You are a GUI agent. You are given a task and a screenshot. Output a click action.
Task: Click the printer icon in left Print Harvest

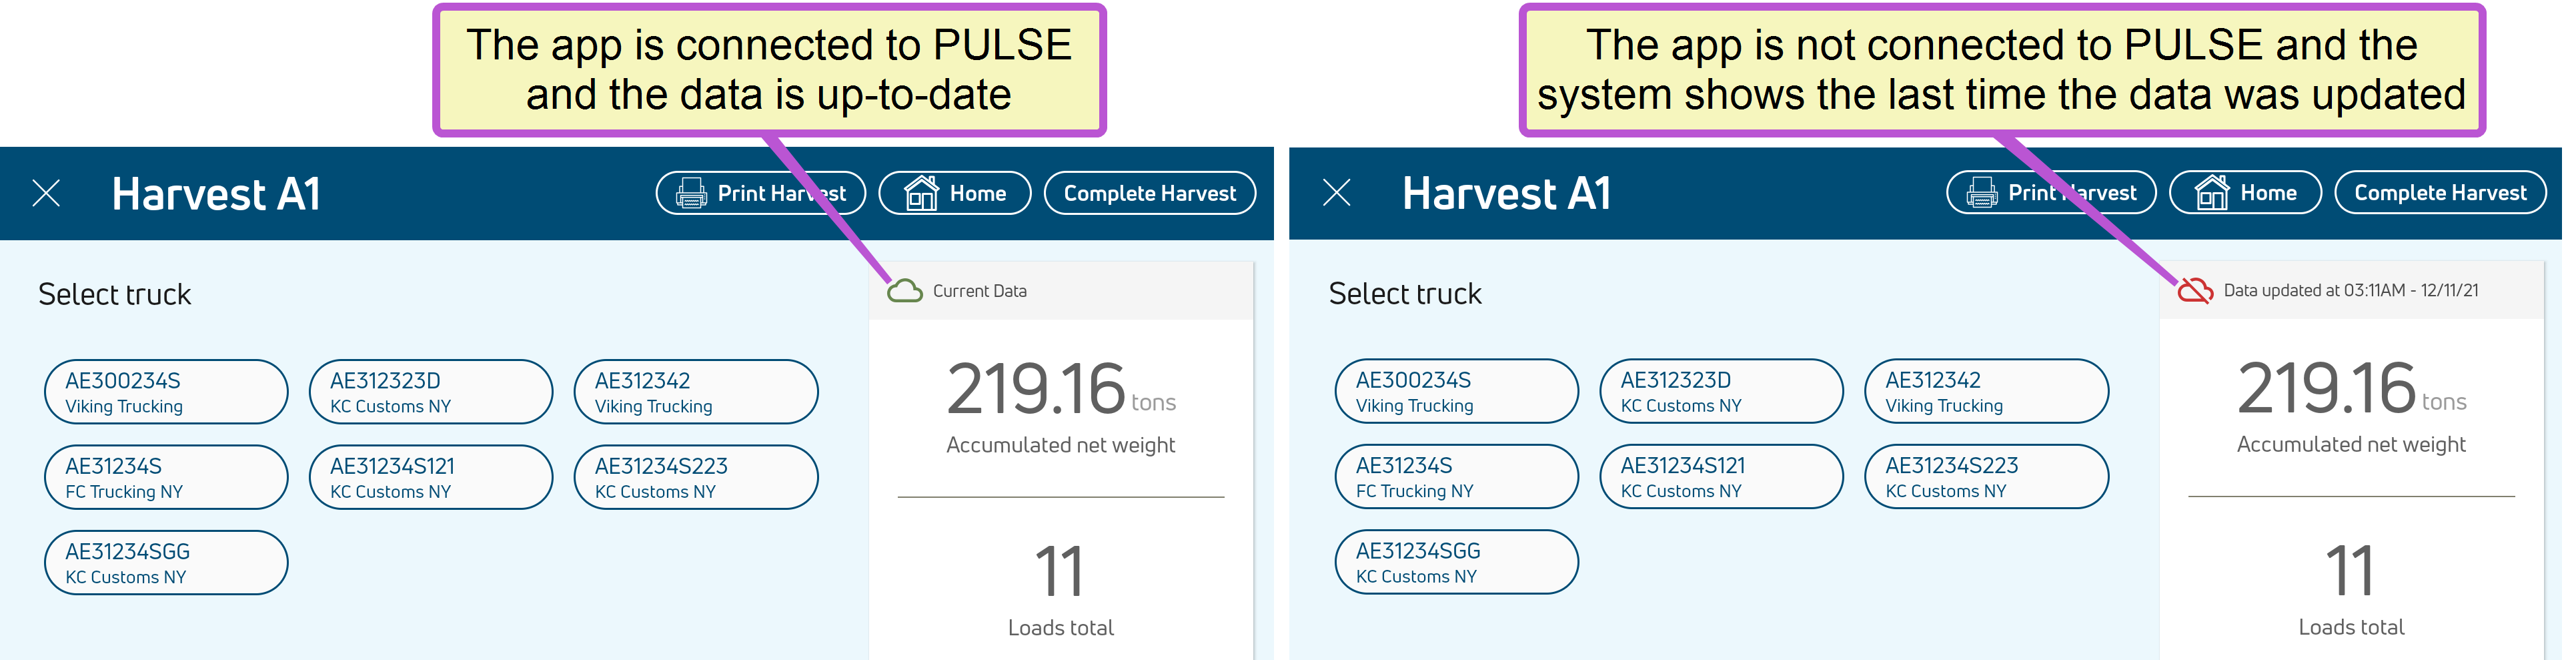[x=691, y=193]
